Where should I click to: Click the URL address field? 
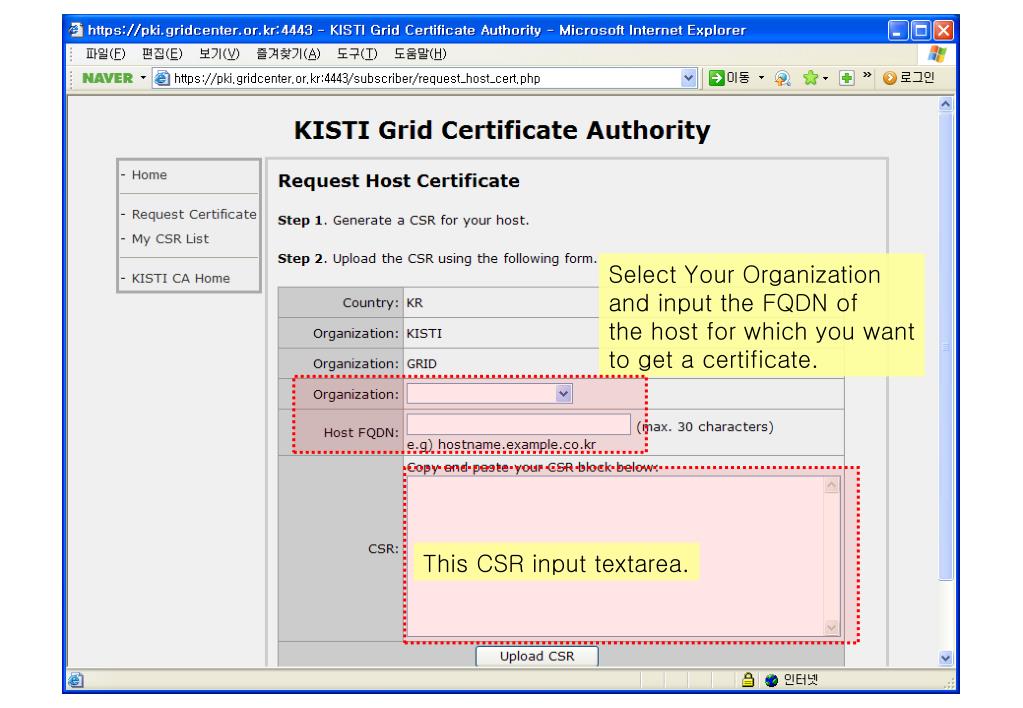click(x=424, y=78)
